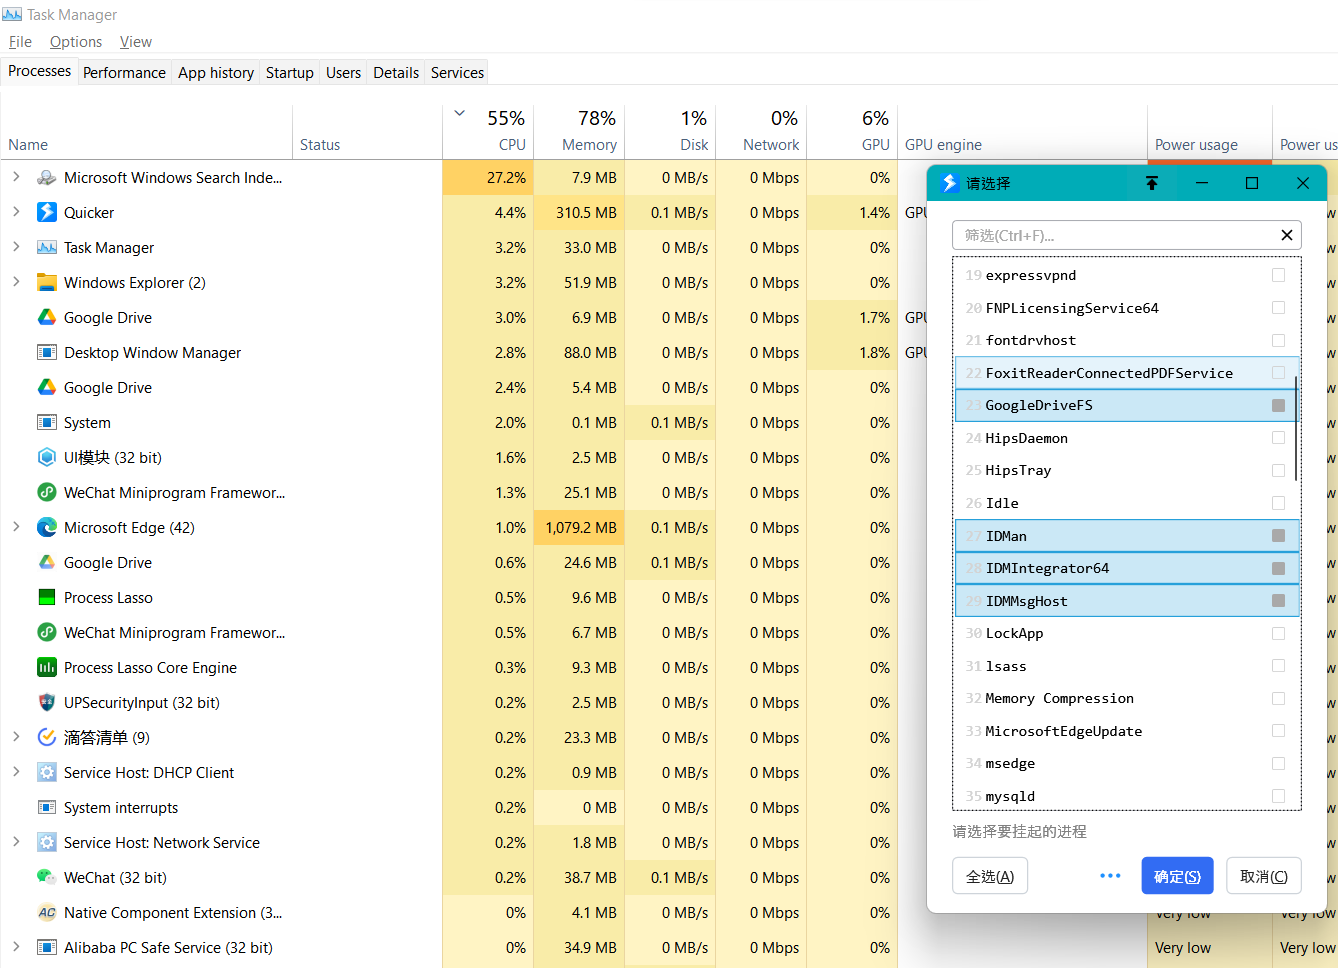The height and width of the screenshot is (968, 1338).
Task: Click the Service Host: DHCP Client gear icon
Action: (x=47, y=773)
